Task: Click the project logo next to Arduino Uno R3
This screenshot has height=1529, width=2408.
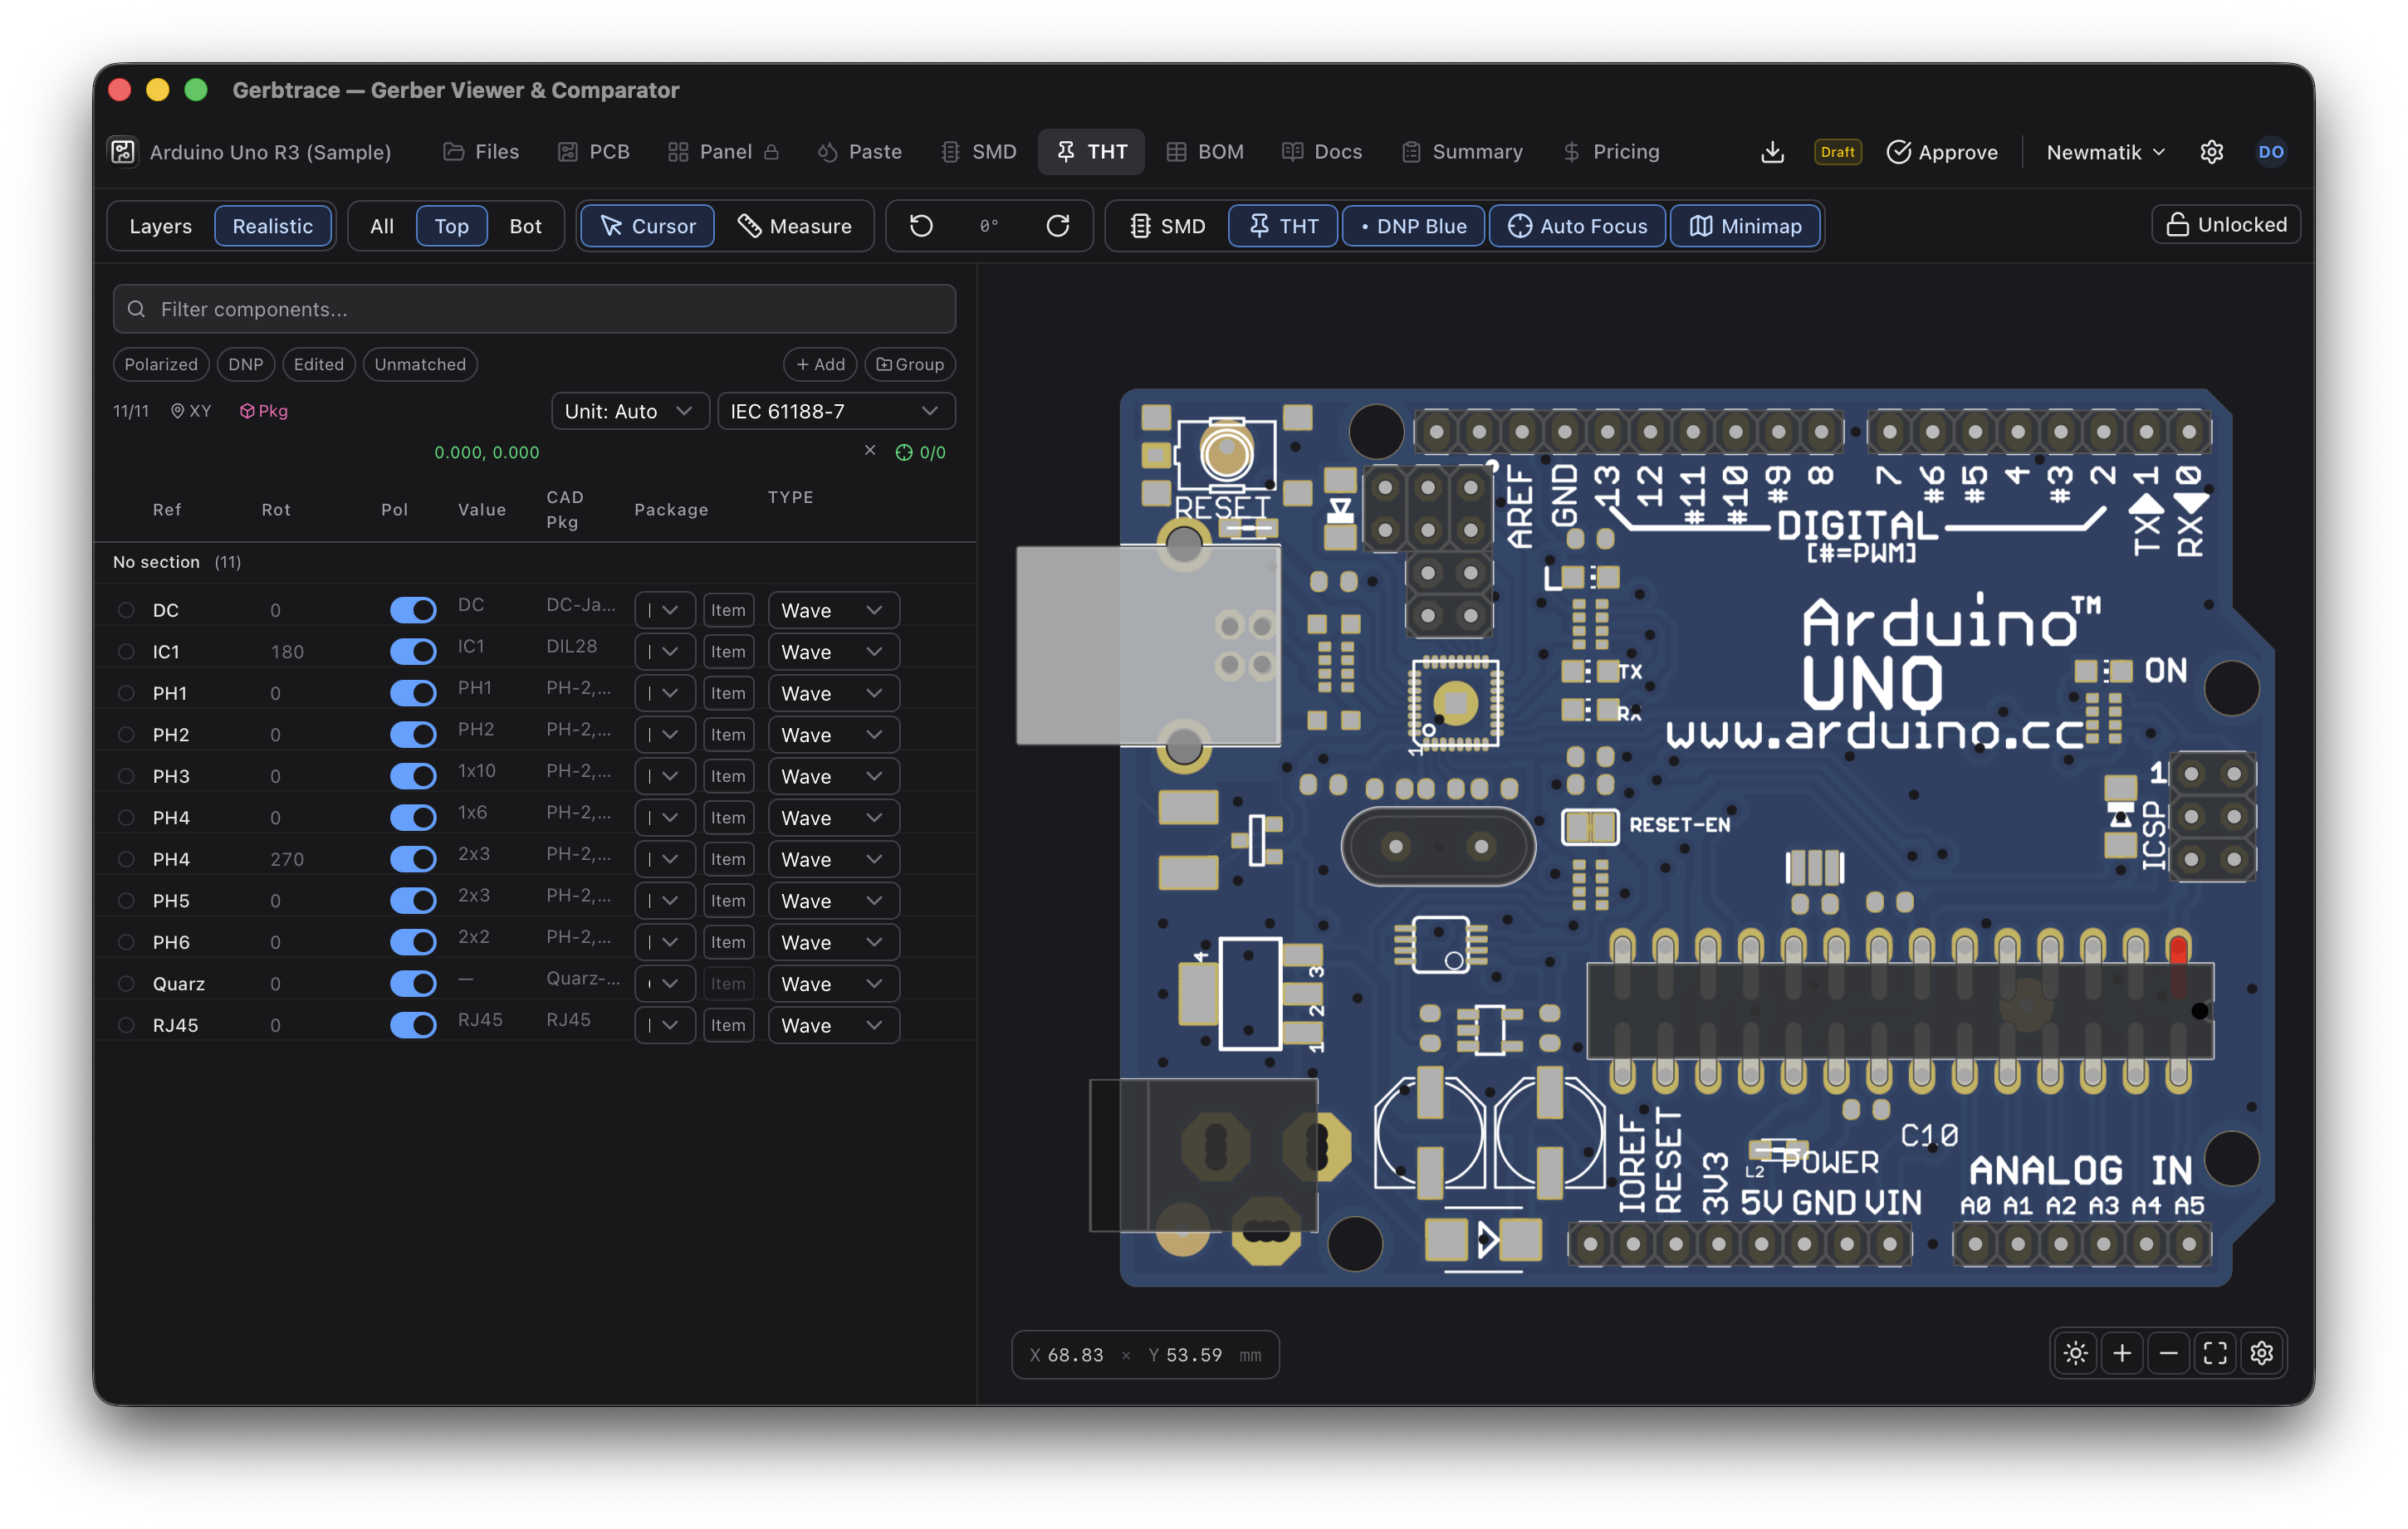Action: [x=122, y=152]
